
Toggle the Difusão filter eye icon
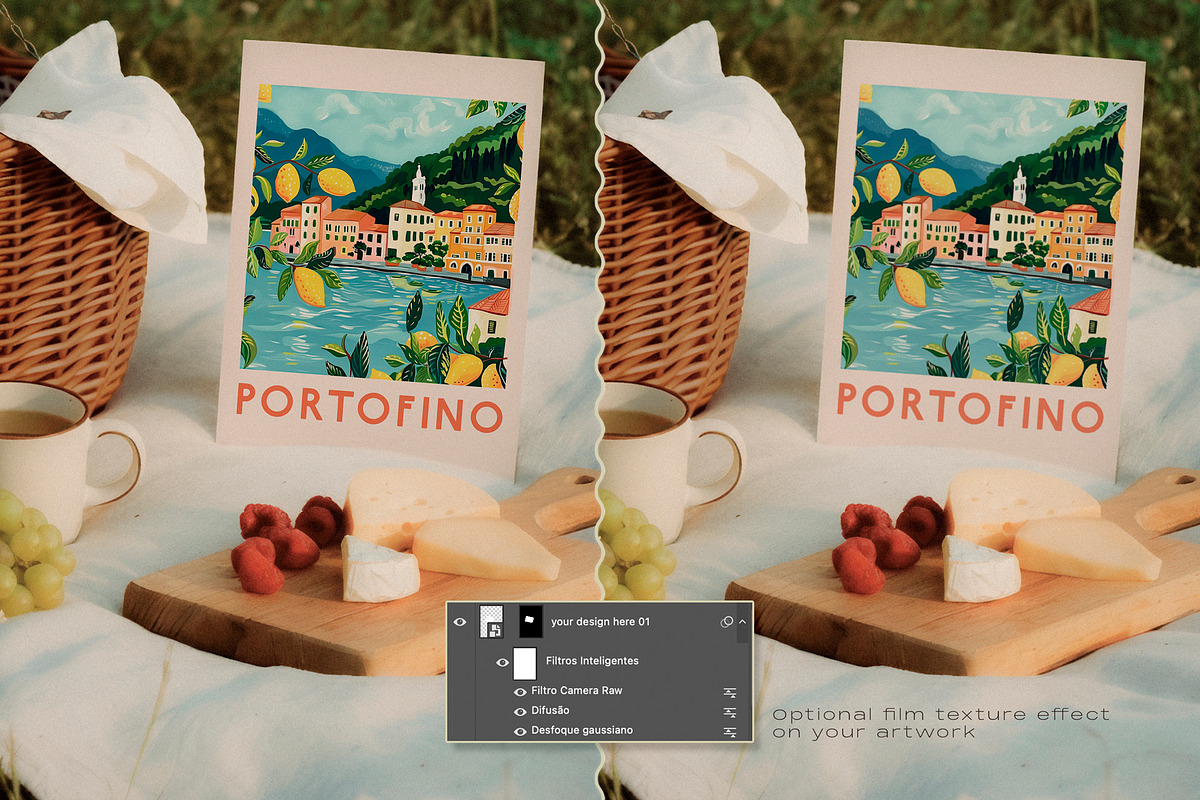(x=520, y=711)
